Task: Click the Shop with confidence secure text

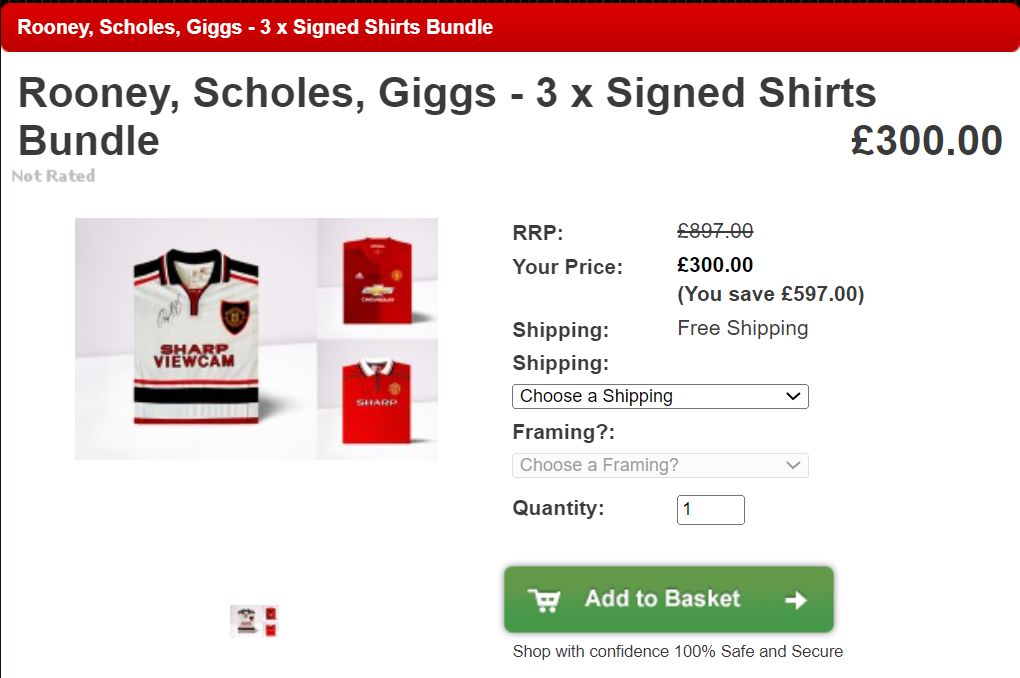Action: [677, 651]
